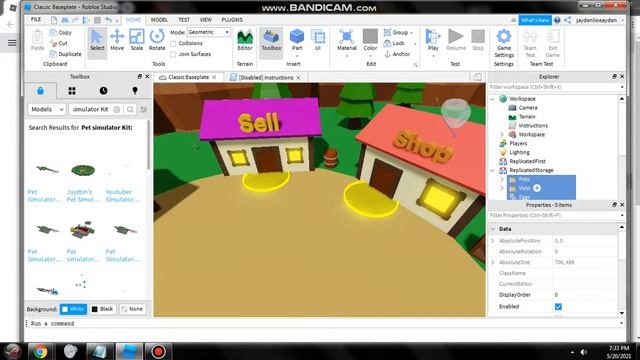Open Toolbox inventory grid tab
The image size is (640, 360).
72,91
